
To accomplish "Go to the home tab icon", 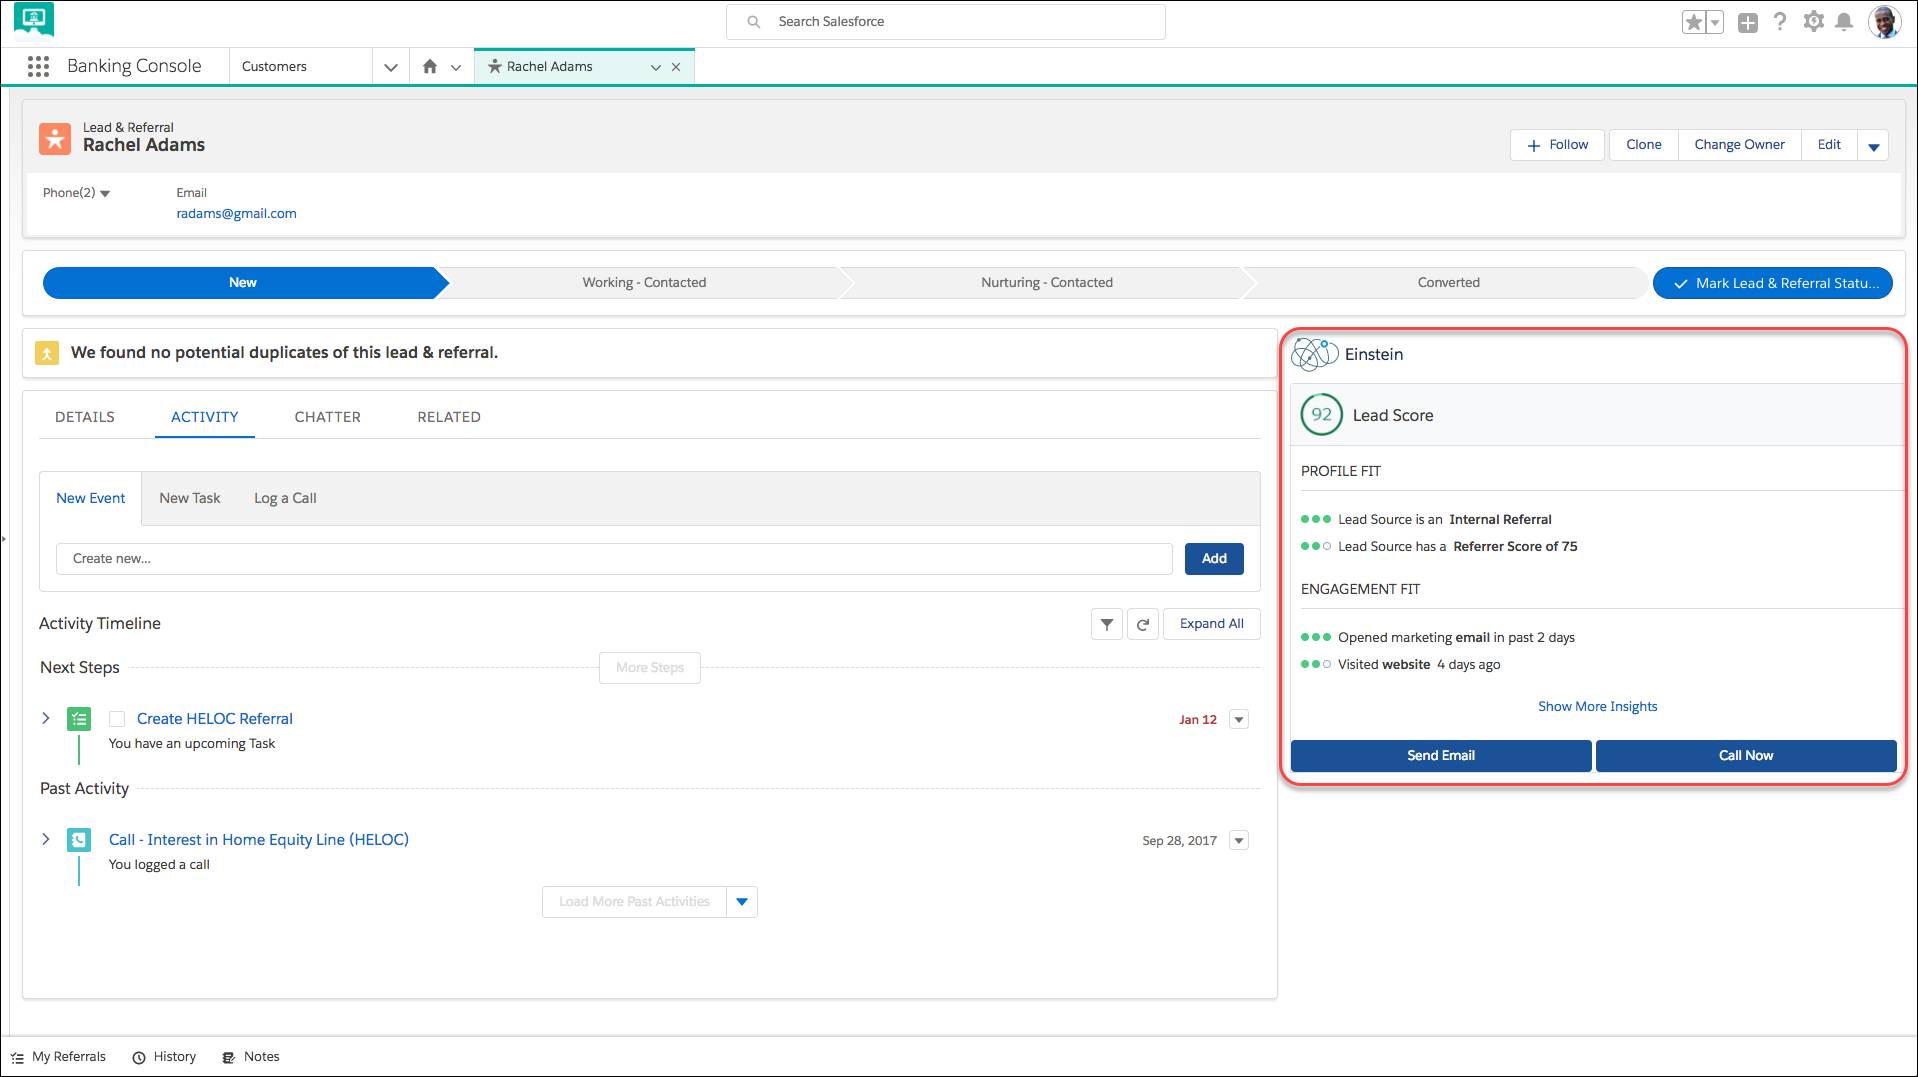I will click(430, 66).
